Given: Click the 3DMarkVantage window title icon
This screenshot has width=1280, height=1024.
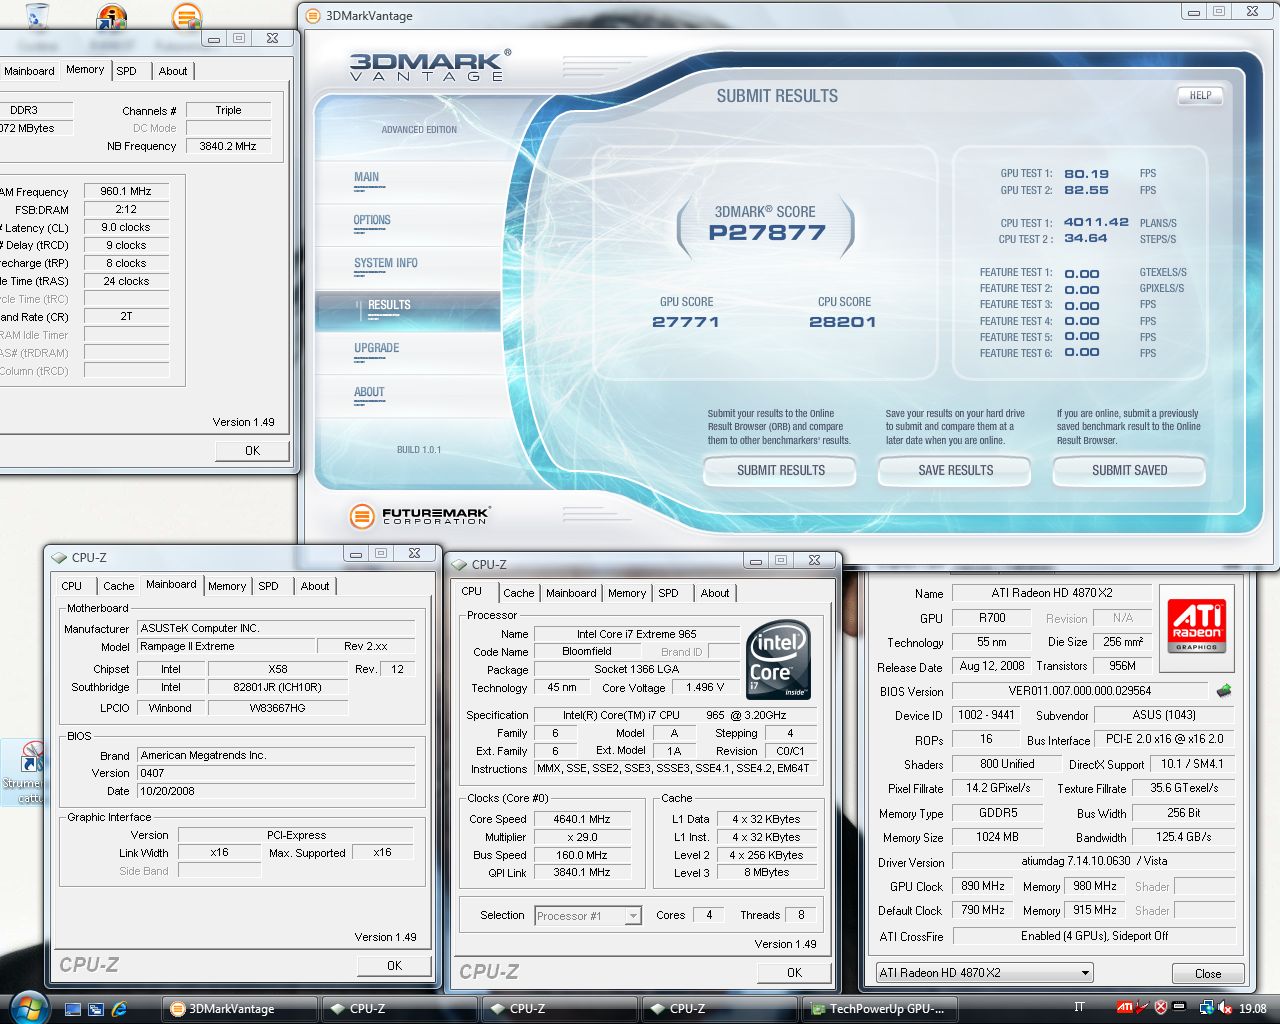Looking at the screenshot, I should 313,16.
